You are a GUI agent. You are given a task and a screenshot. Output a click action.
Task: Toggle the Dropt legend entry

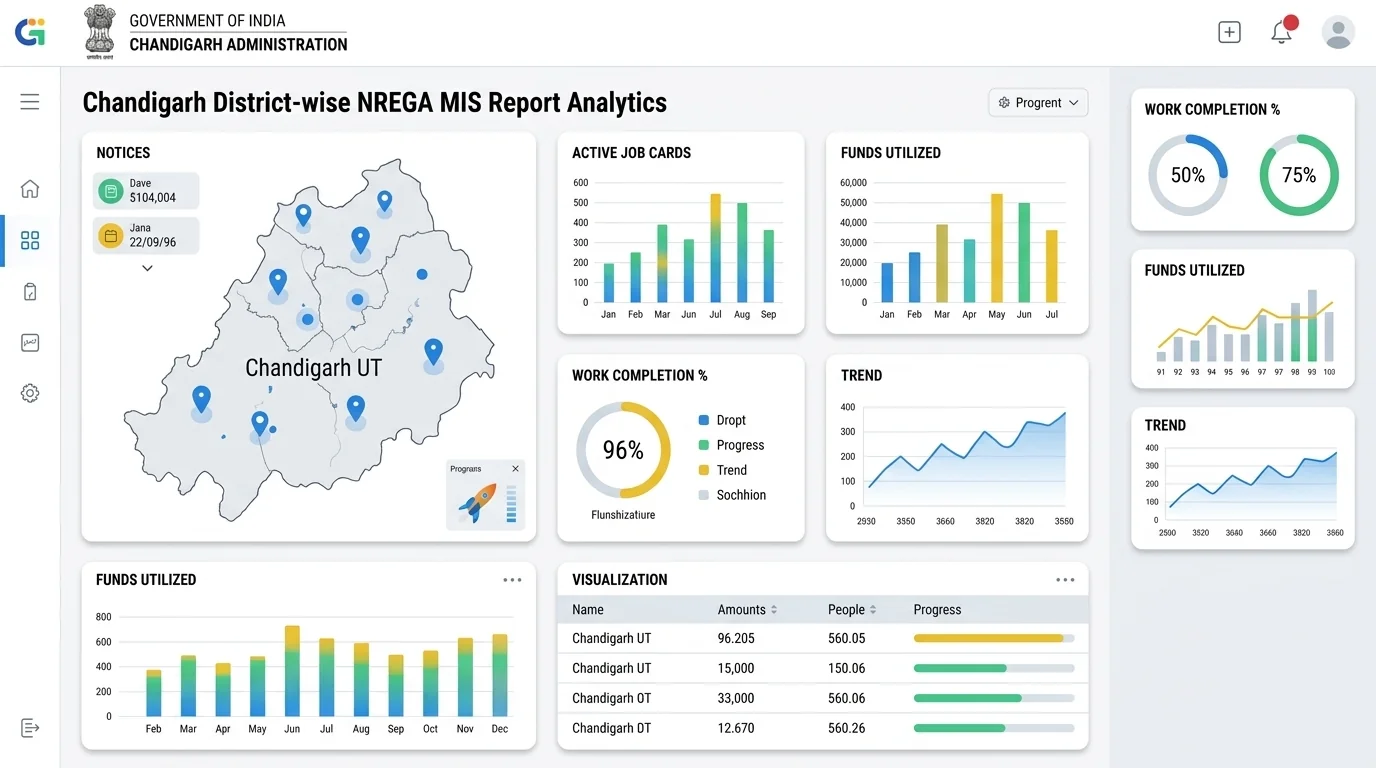(x=722, y=420)
